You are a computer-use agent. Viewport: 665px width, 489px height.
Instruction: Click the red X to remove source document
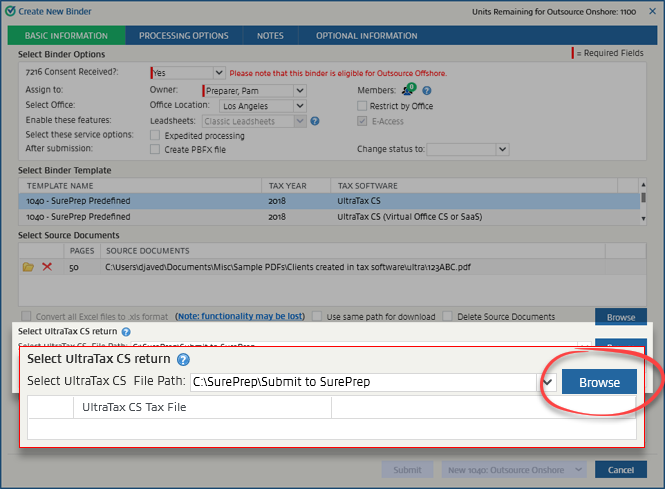[x=47, y=267]
